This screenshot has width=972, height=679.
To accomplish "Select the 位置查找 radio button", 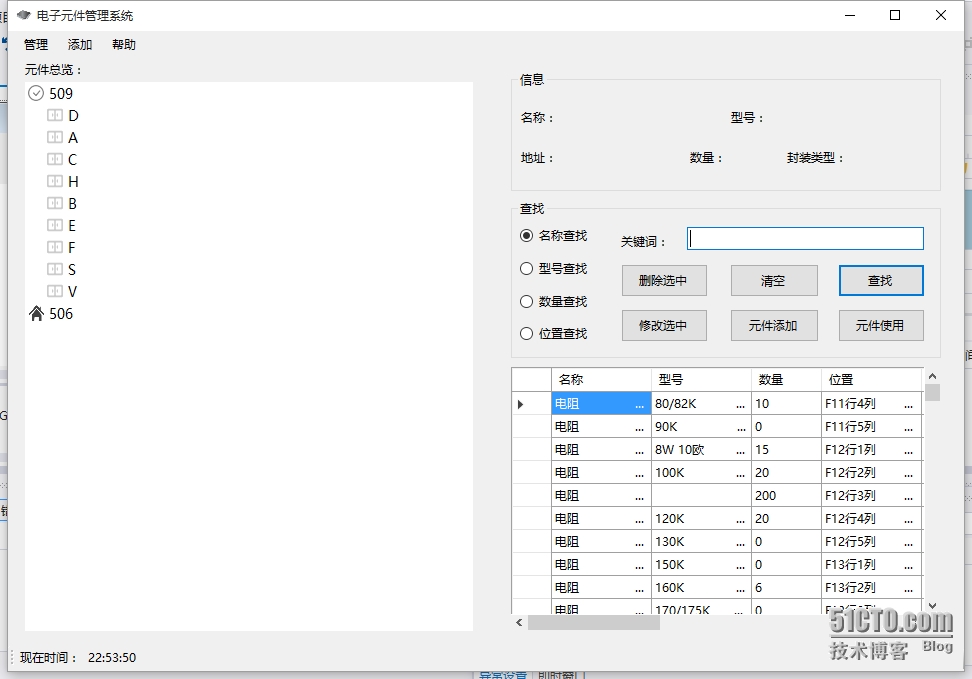I will click(526, 334).
